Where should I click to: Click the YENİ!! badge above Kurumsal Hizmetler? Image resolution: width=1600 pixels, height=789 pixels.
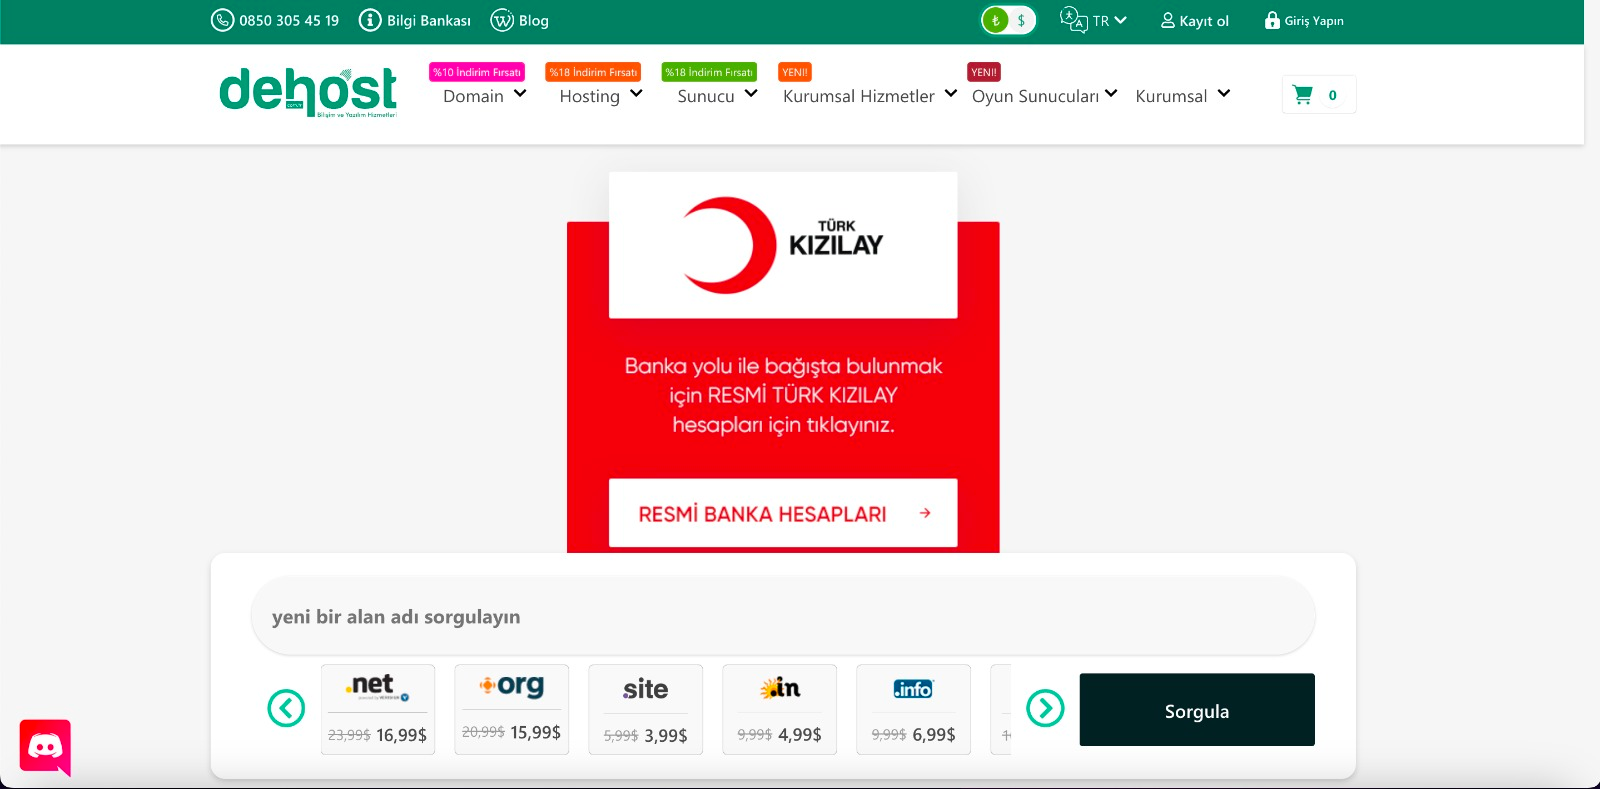click(795, 72)
